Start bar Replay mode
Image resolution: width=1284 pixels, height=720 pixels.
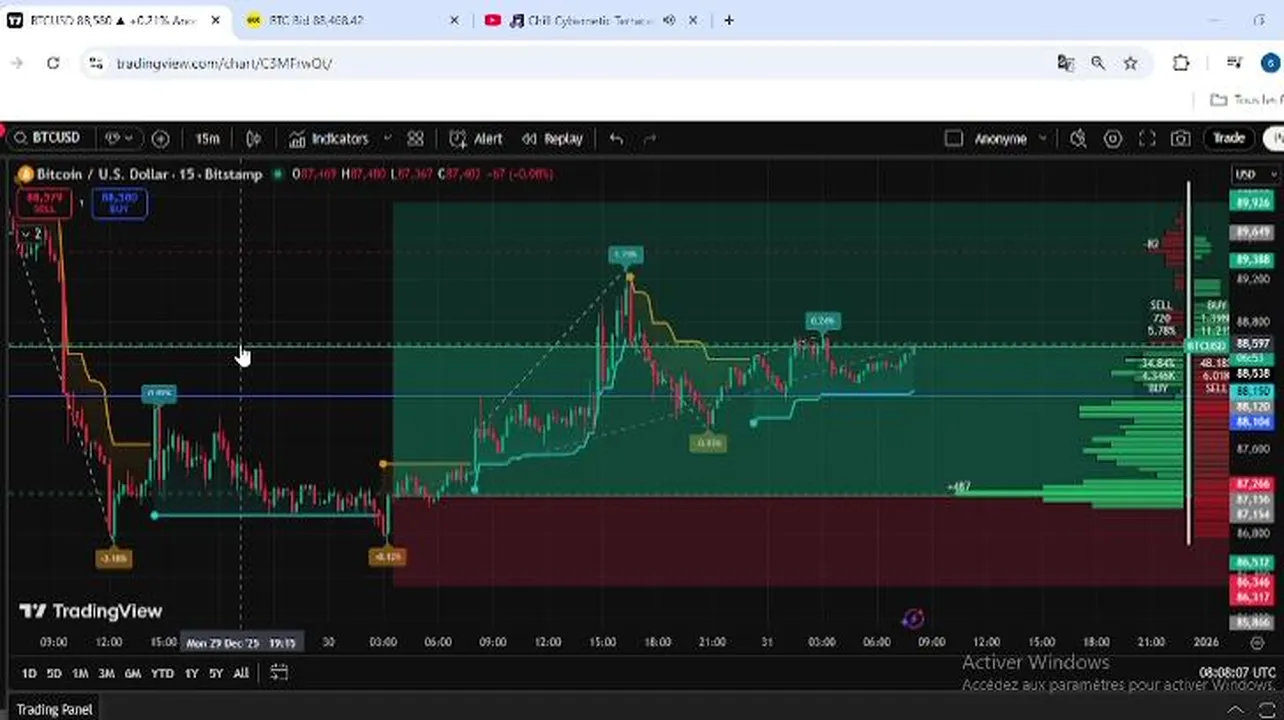pos(552,139)
